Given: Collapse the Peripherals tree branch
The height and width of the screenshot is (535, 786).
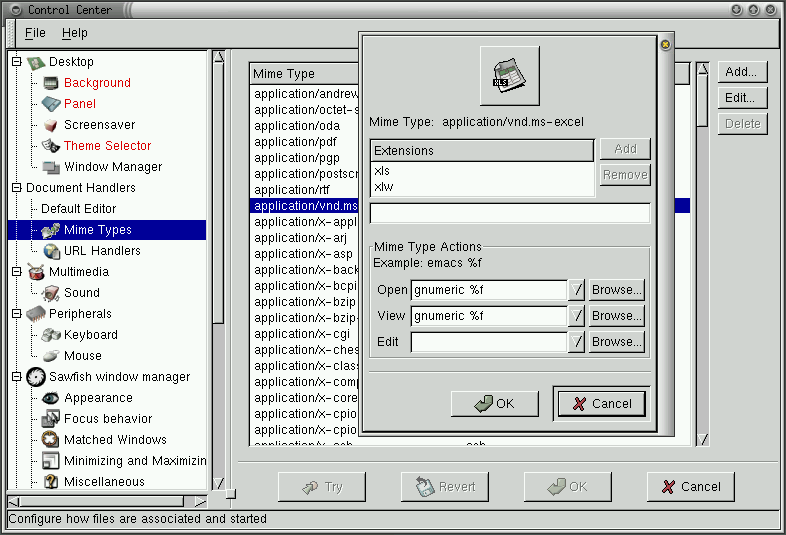Looking at the screenshot, I should coord(17,314).
